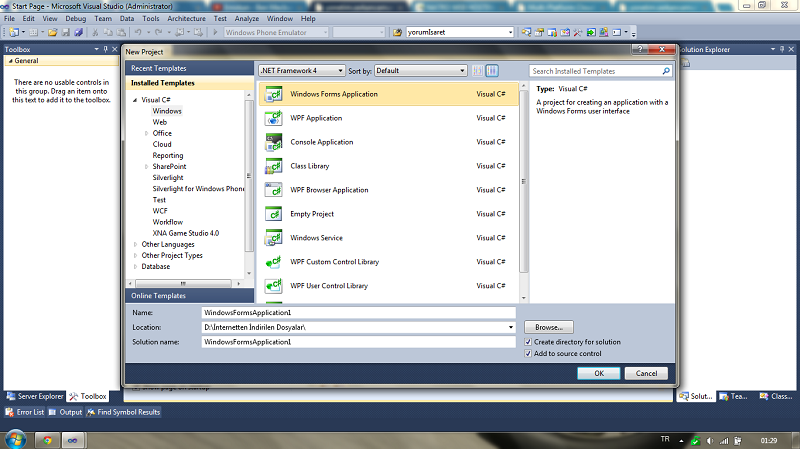Select the Windows Service template
The image size is (800, 449).
pyautogui.click(x=388, y=238)
